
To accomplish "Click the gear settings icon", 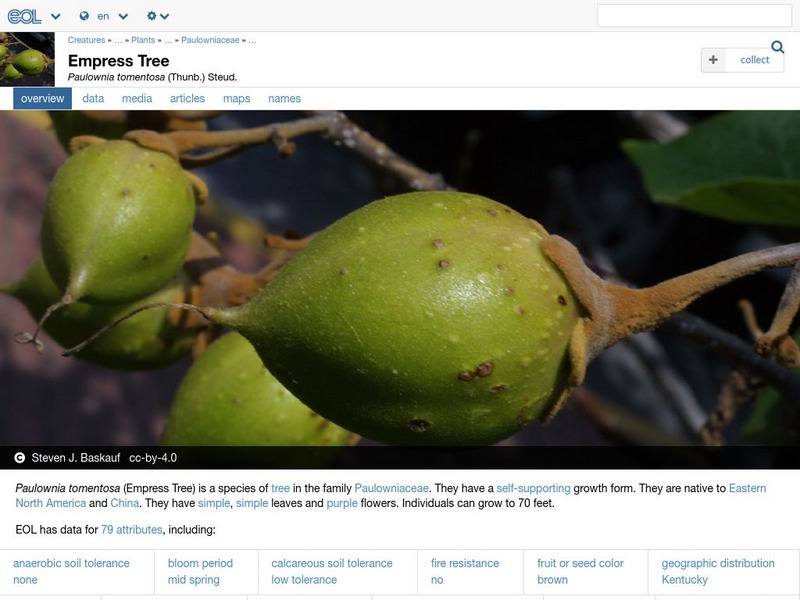I will coord(152,16).
